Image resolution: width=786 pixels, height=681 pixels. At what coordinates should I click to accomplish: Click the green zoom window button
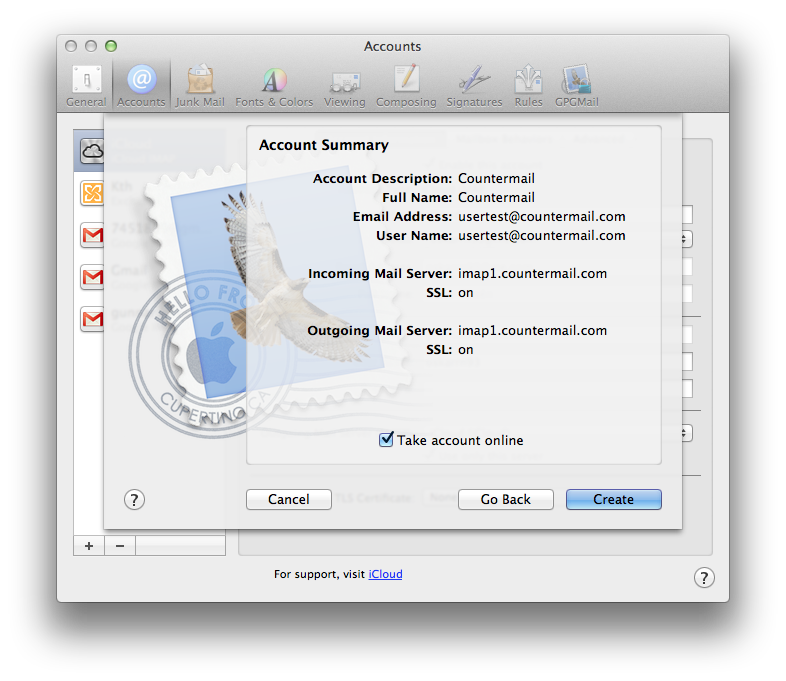click(x=111, y=46)
